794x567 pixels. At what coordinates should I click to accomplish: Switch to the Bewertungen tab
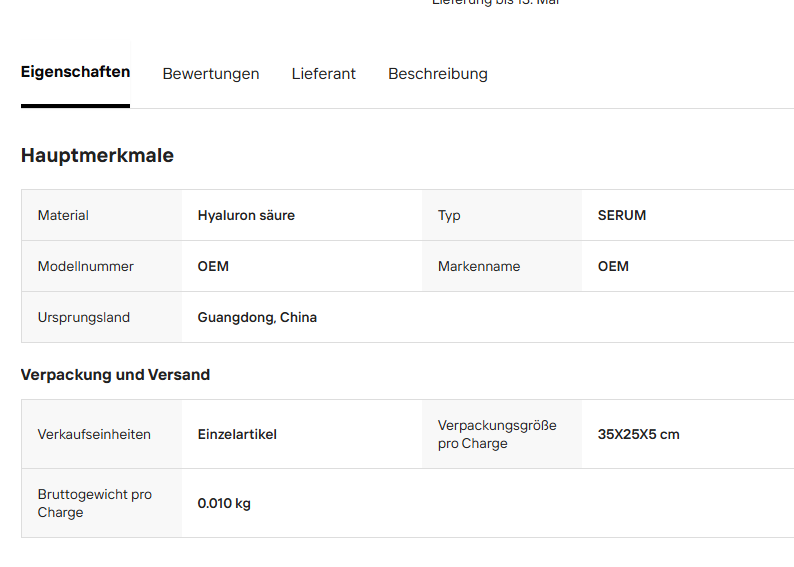pos(211,74)
